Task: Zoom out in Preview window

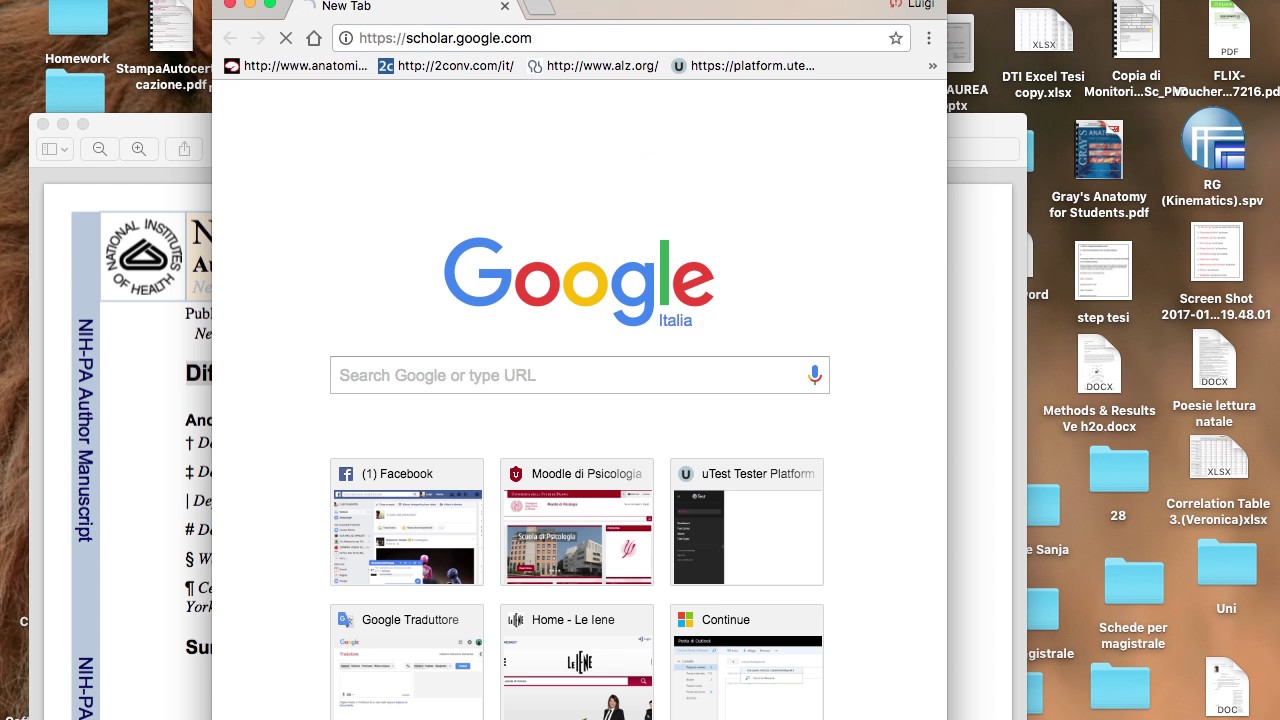Action: 100,149
